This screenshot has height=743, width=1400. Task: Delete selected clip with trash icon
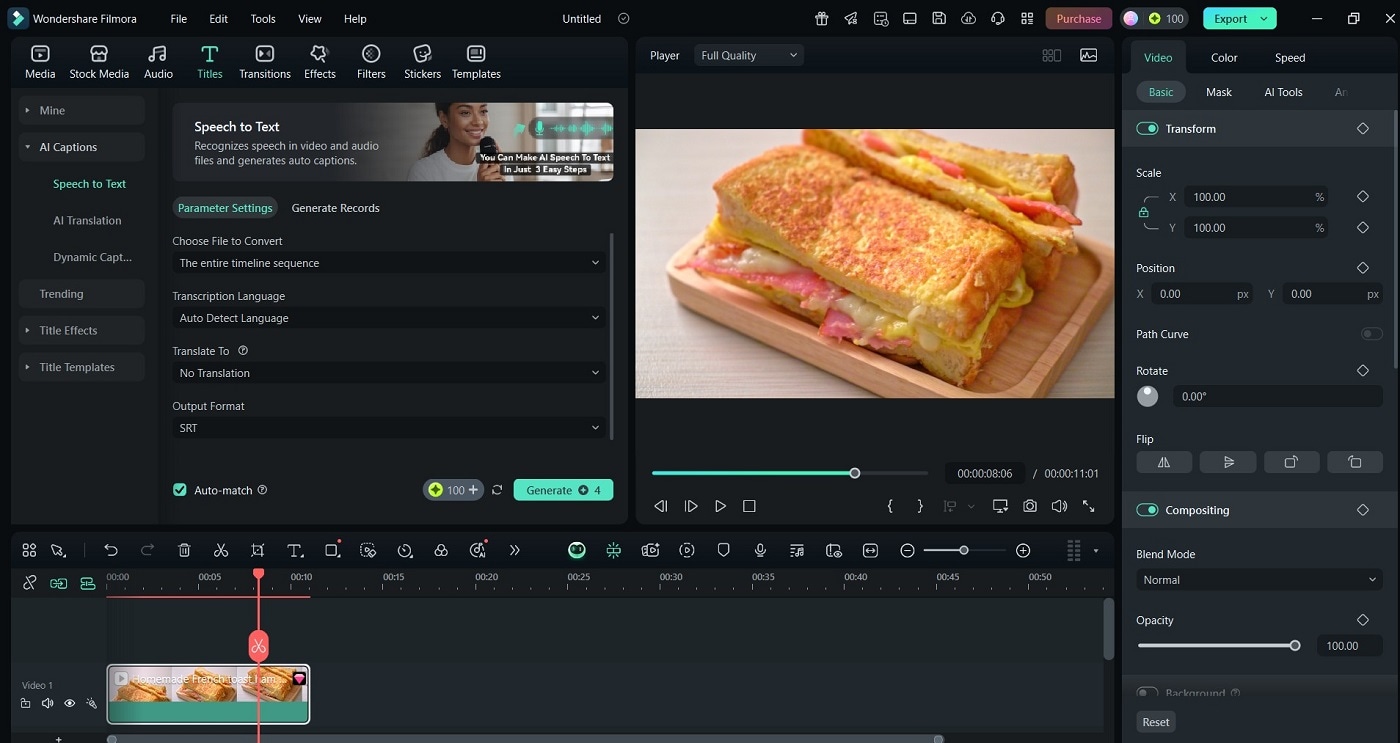click(x=184, y=550)
